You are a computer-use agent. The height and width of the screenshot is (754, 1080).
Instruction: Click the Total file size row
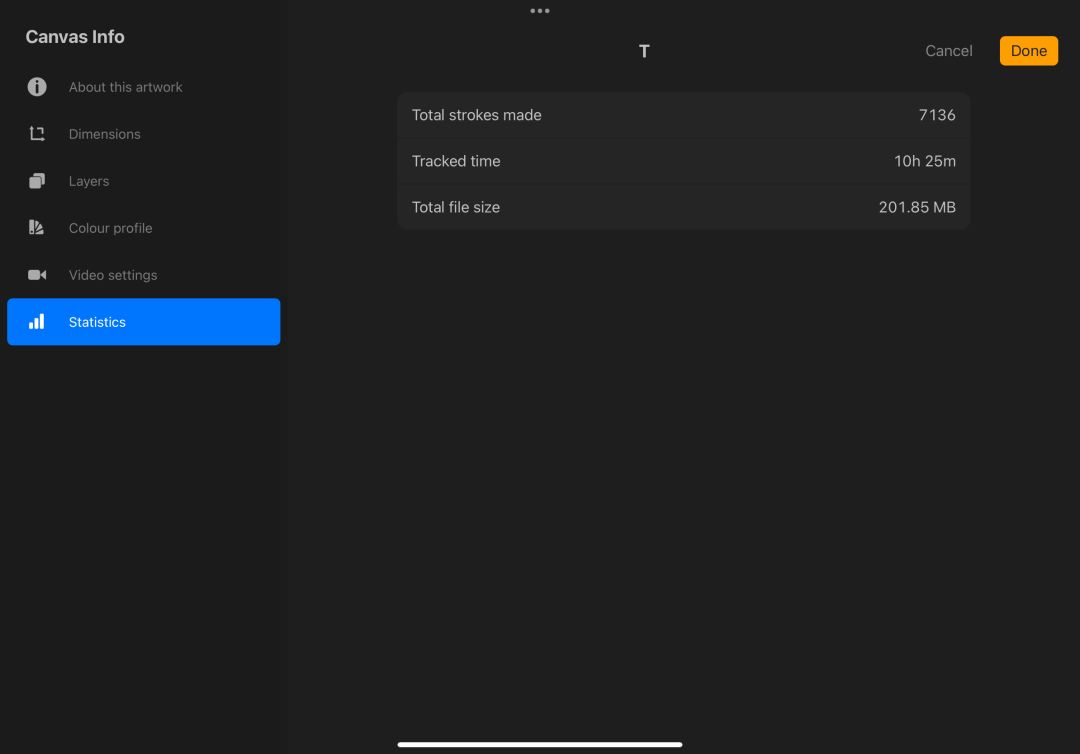coord(683,207)
